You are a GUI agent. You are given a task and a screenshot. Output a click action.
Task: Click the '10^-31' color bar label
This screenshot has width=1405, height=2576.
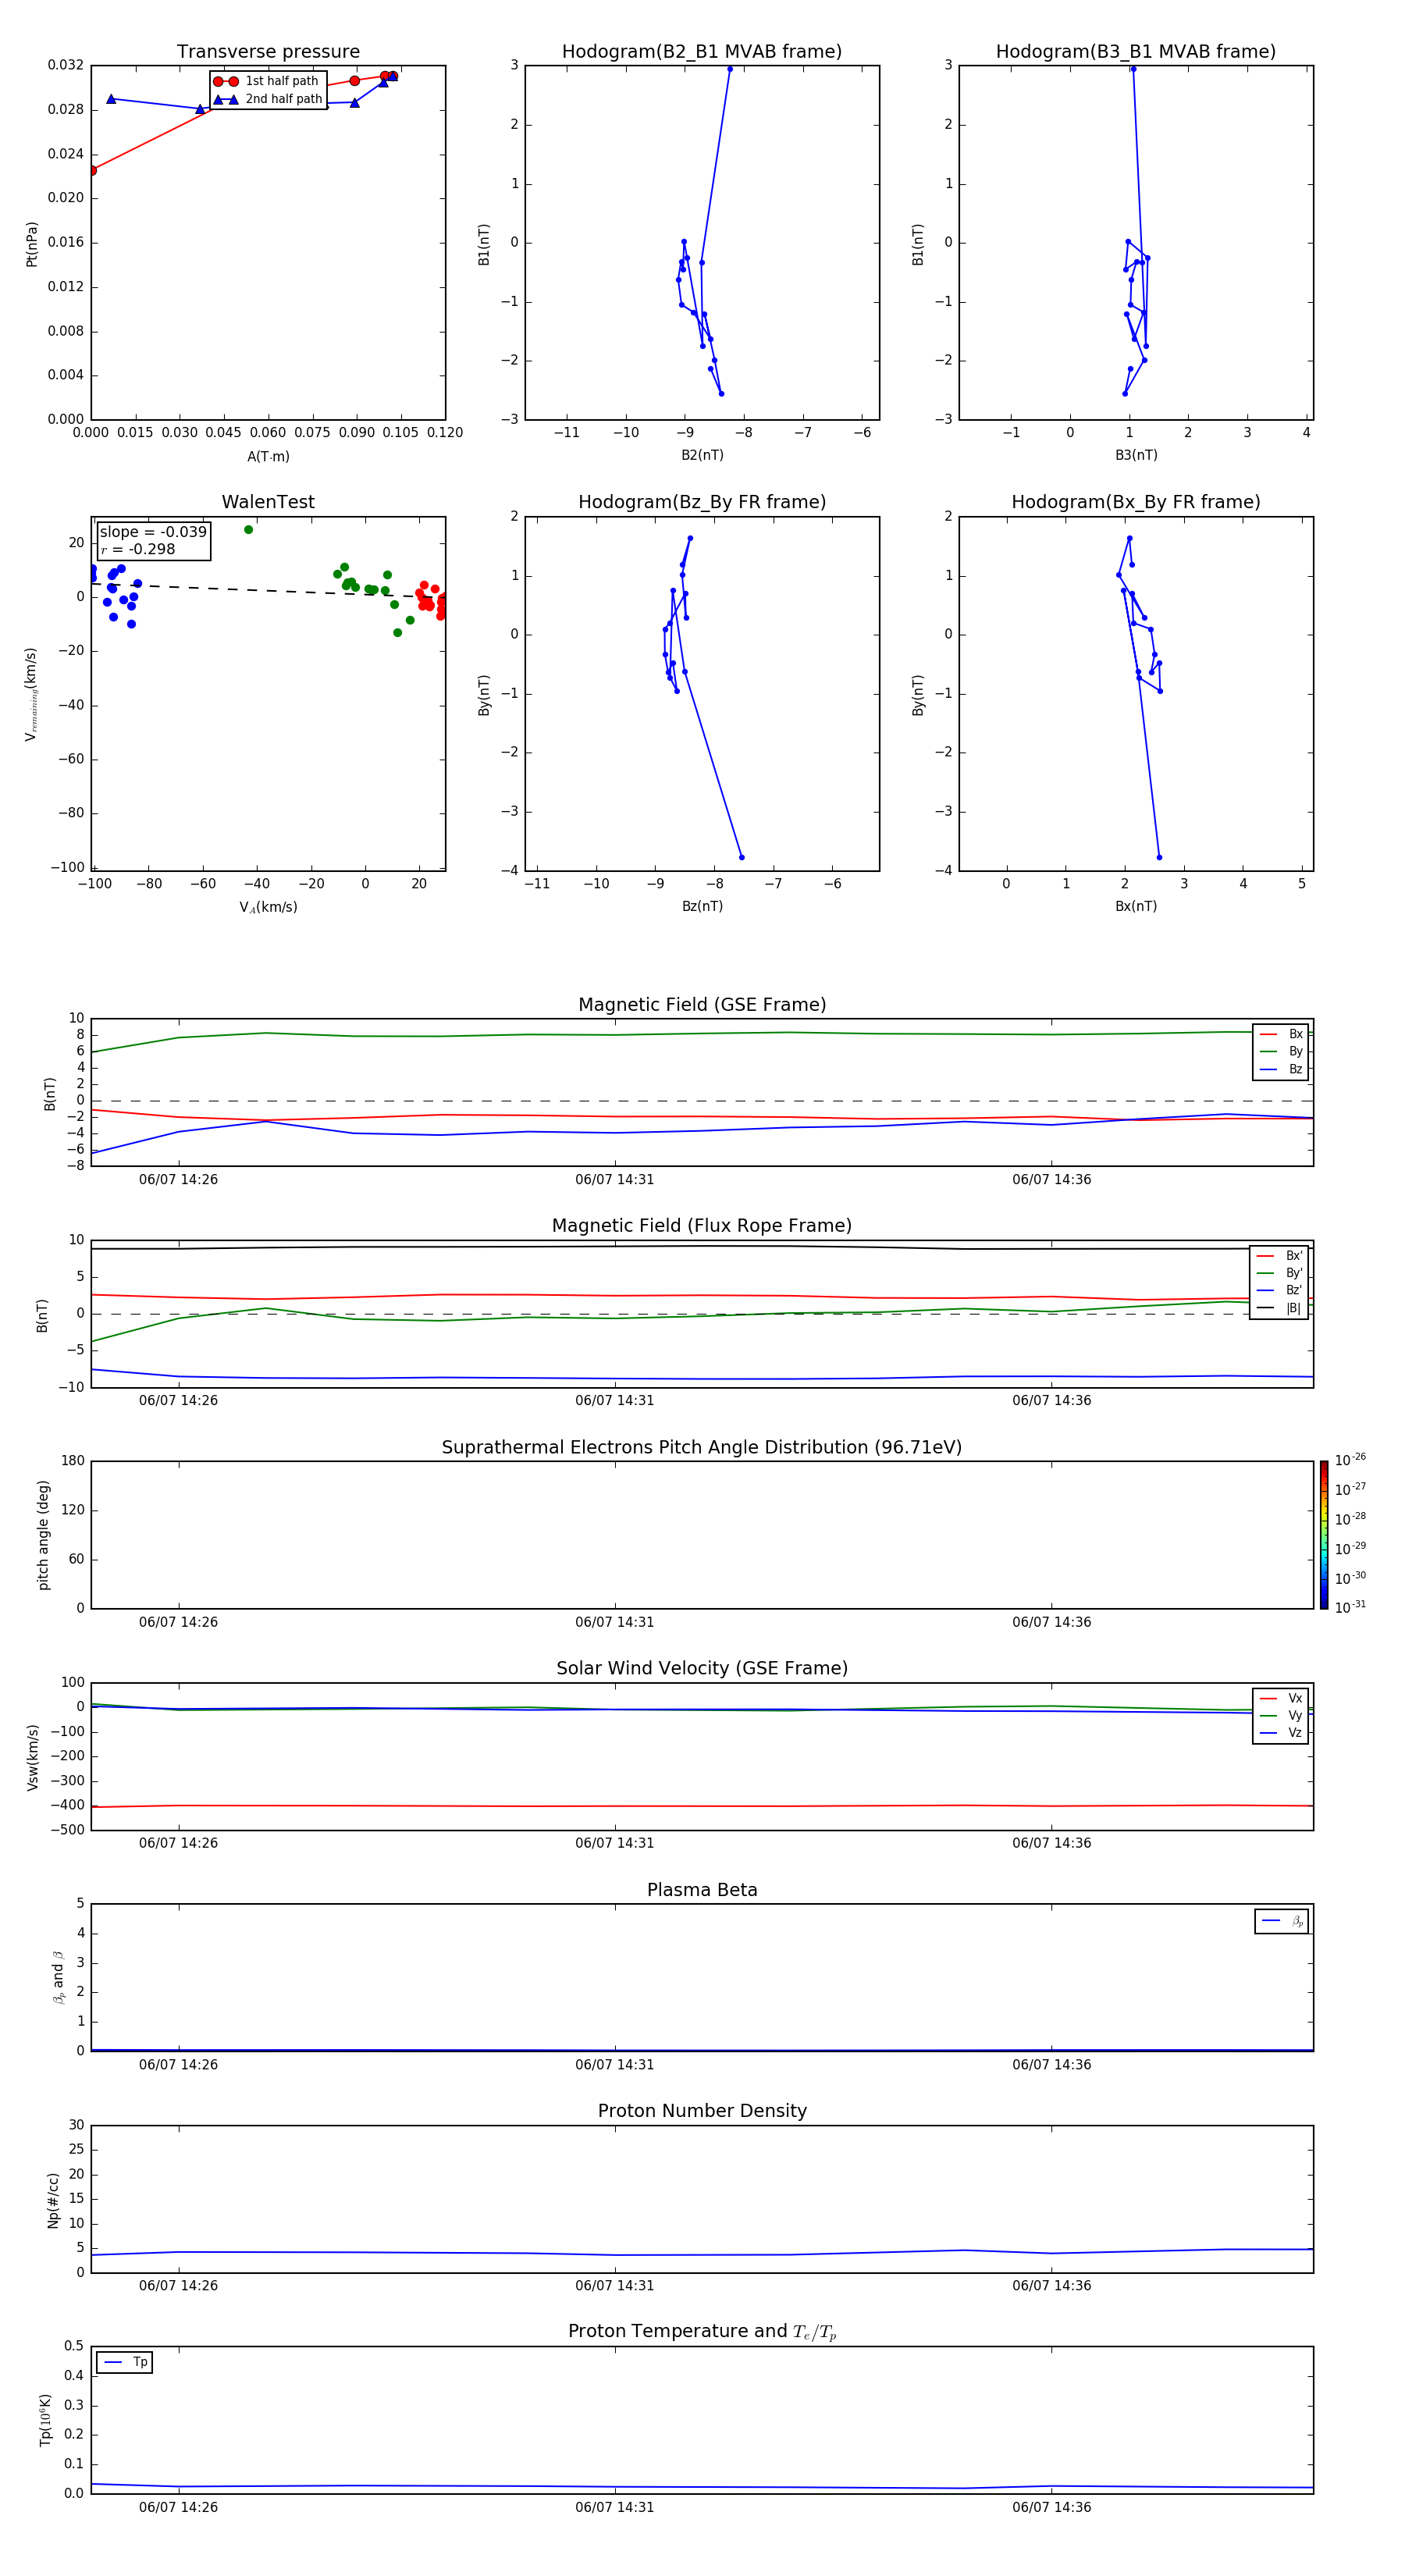tap(1350, 1607)
